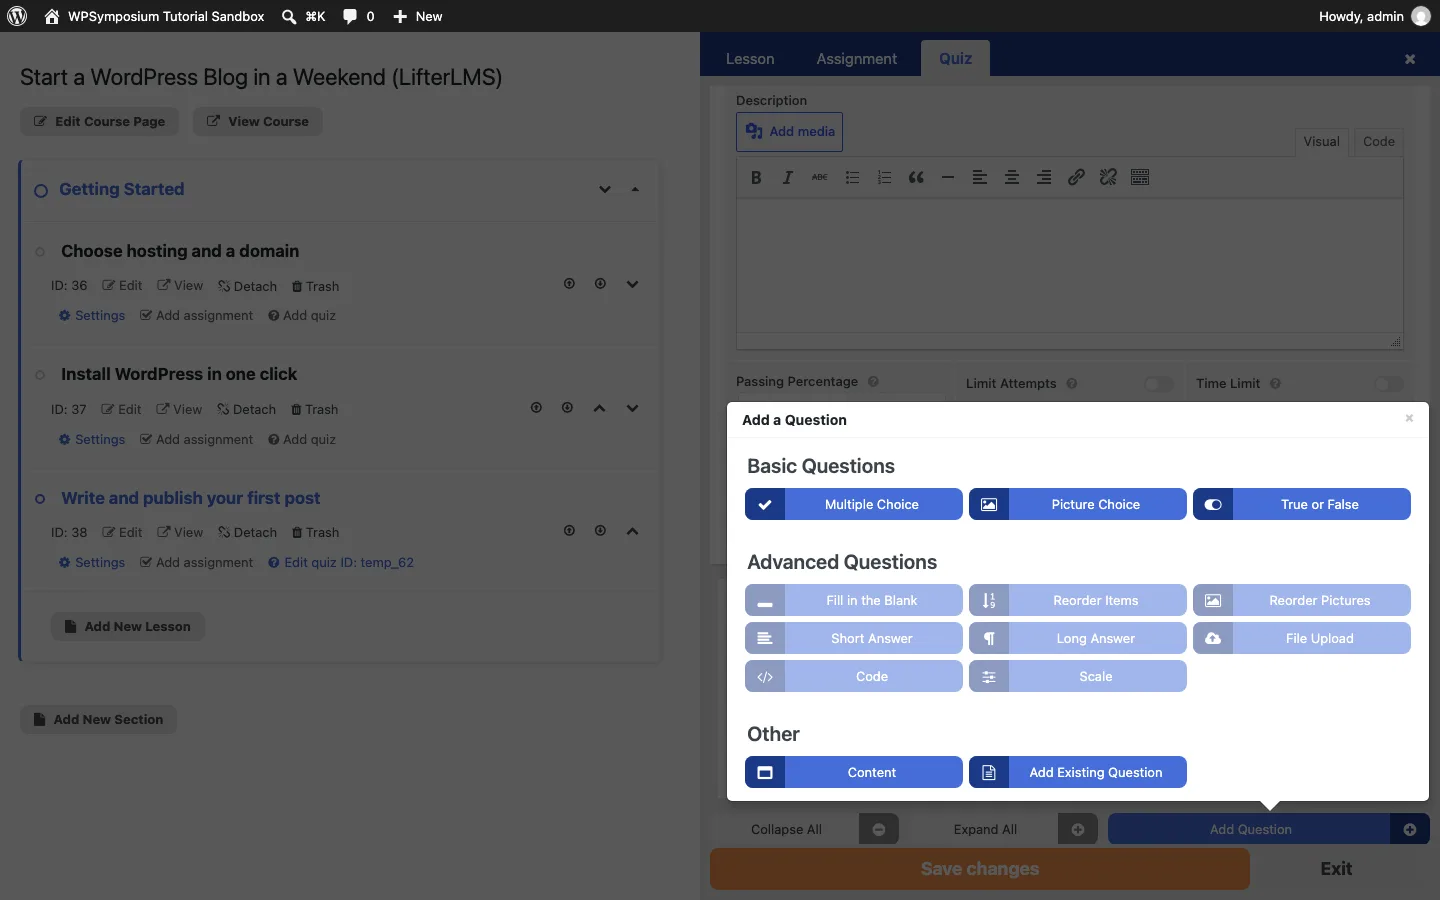Click inside the quiz description text area

[x=1069, y=266]
